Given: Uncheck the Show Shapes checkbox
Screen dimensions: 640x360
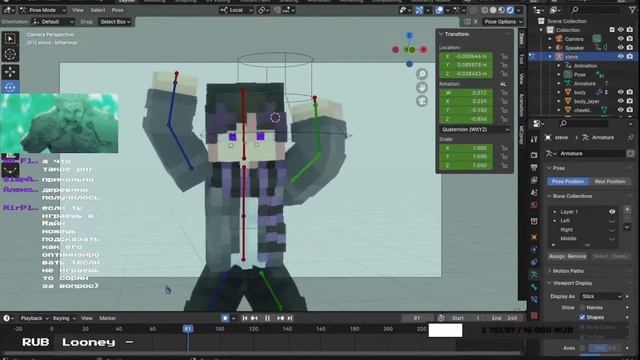Looking at the screenshot, I should pyautogui.click(x=582, y=317).
